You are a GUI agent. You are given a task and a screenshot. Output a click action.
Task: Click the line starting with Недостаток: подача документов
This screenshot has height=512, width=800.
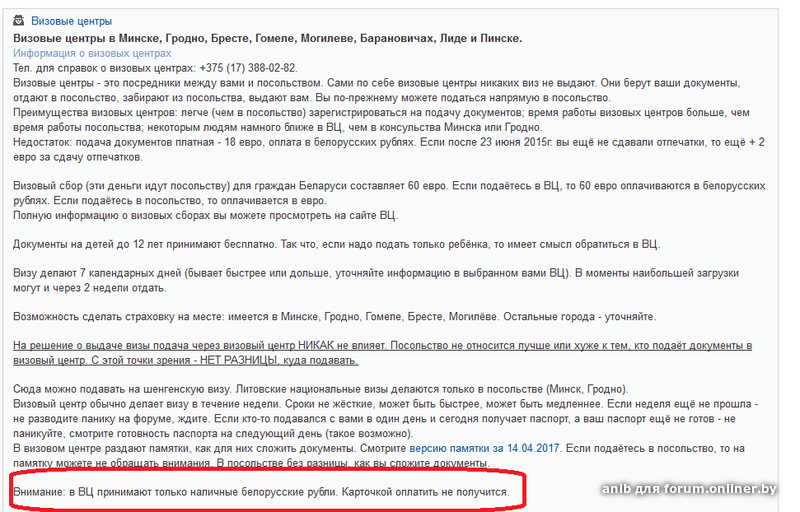pos(389,149)
